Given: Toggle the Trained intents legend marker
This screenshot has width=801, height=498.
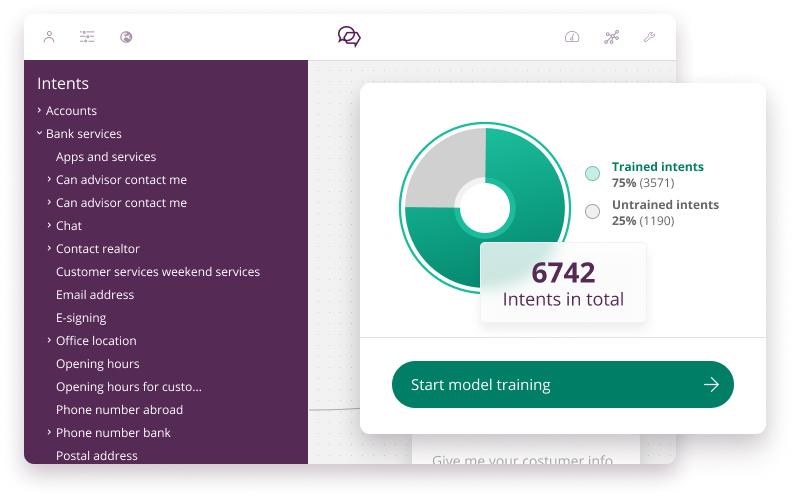Looking at the screenshot, I should pos(592,174).
